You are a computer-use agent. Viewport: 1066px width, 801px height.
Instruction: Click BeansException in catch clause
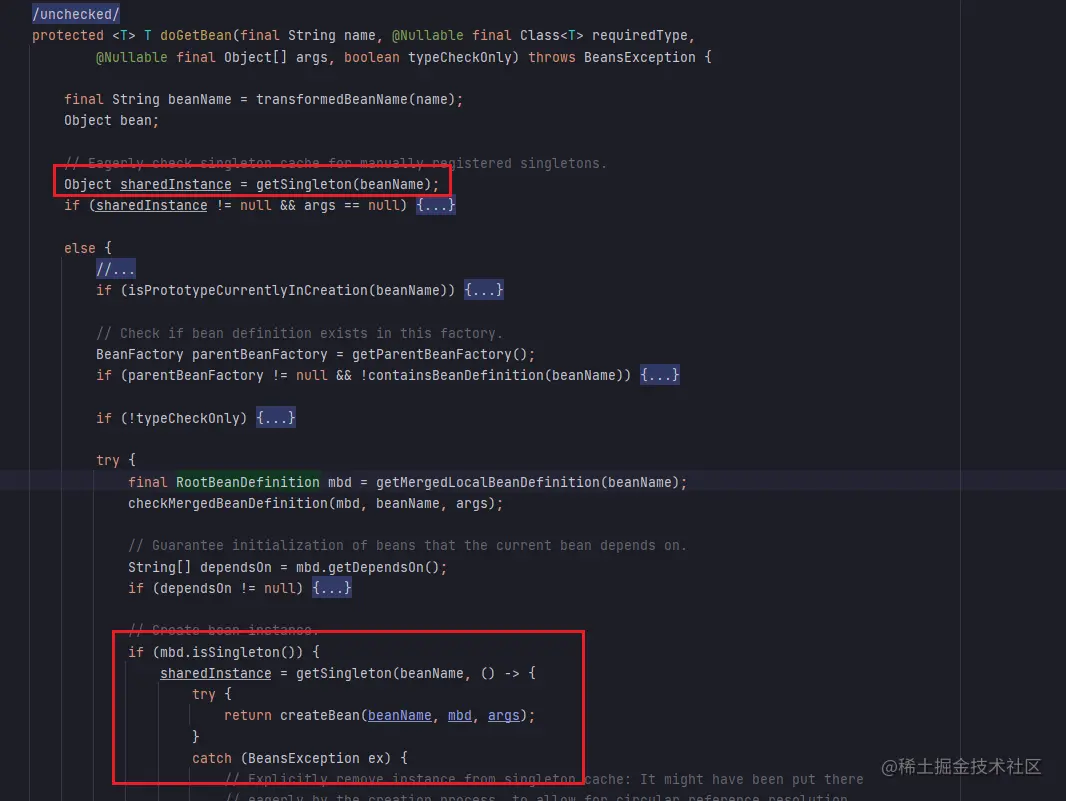[x=304, y=758]
